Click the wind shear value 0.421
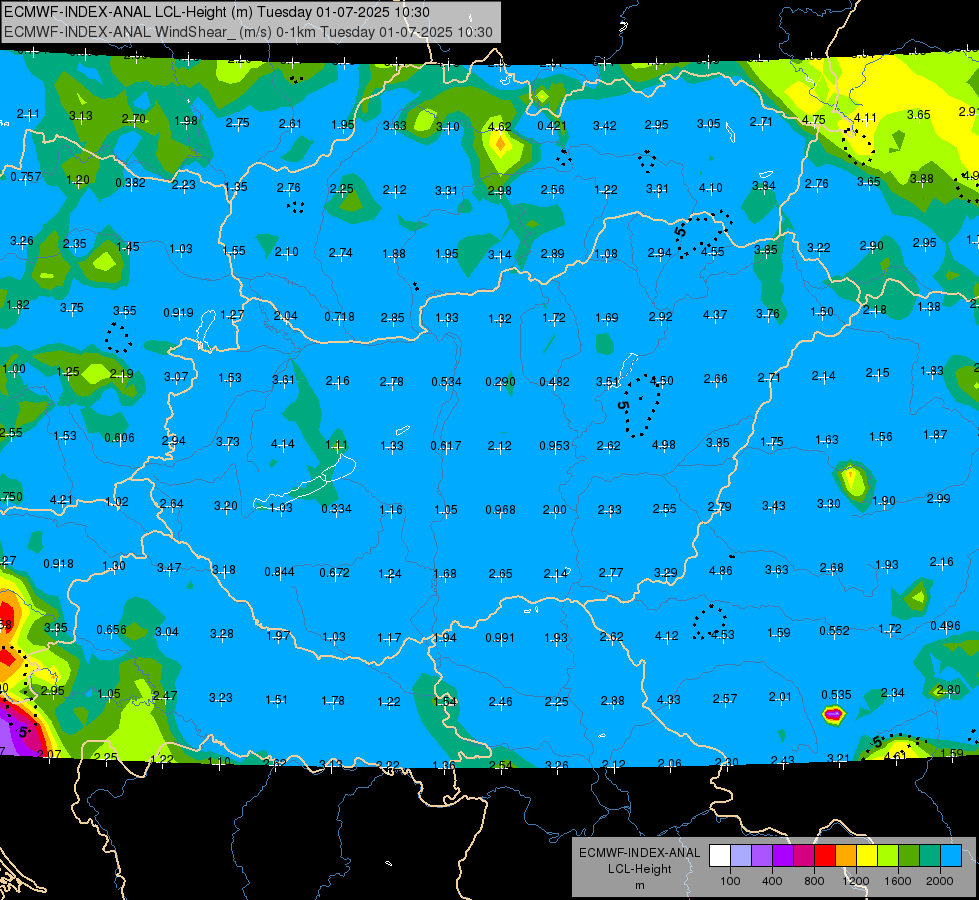The width and height of the screenshot is (979, 900). click(552, 126)
